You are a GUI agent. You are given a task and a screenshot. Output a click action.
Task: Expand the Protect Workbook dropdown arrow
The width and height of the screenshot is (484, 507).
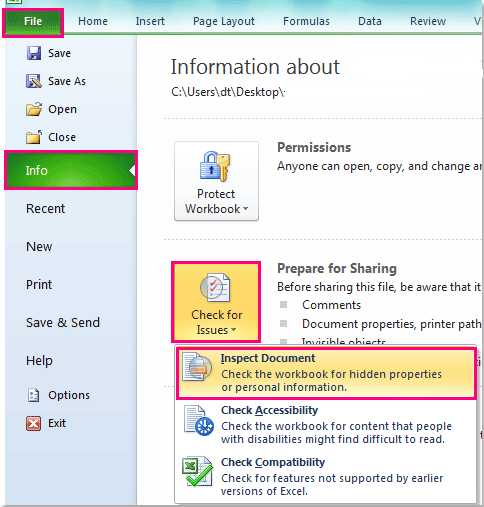point(246,209)
